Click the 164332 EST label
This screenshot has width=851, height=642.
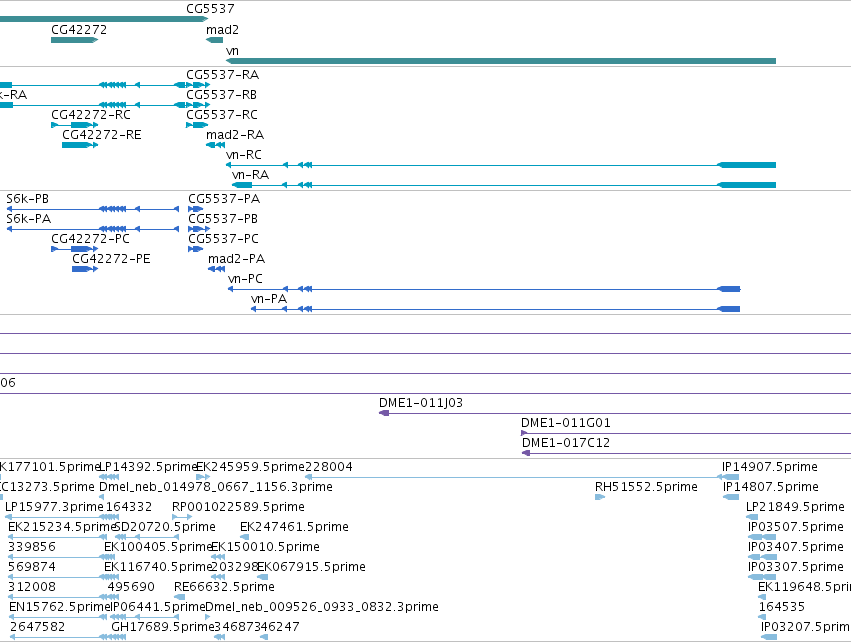coord(129,507)
